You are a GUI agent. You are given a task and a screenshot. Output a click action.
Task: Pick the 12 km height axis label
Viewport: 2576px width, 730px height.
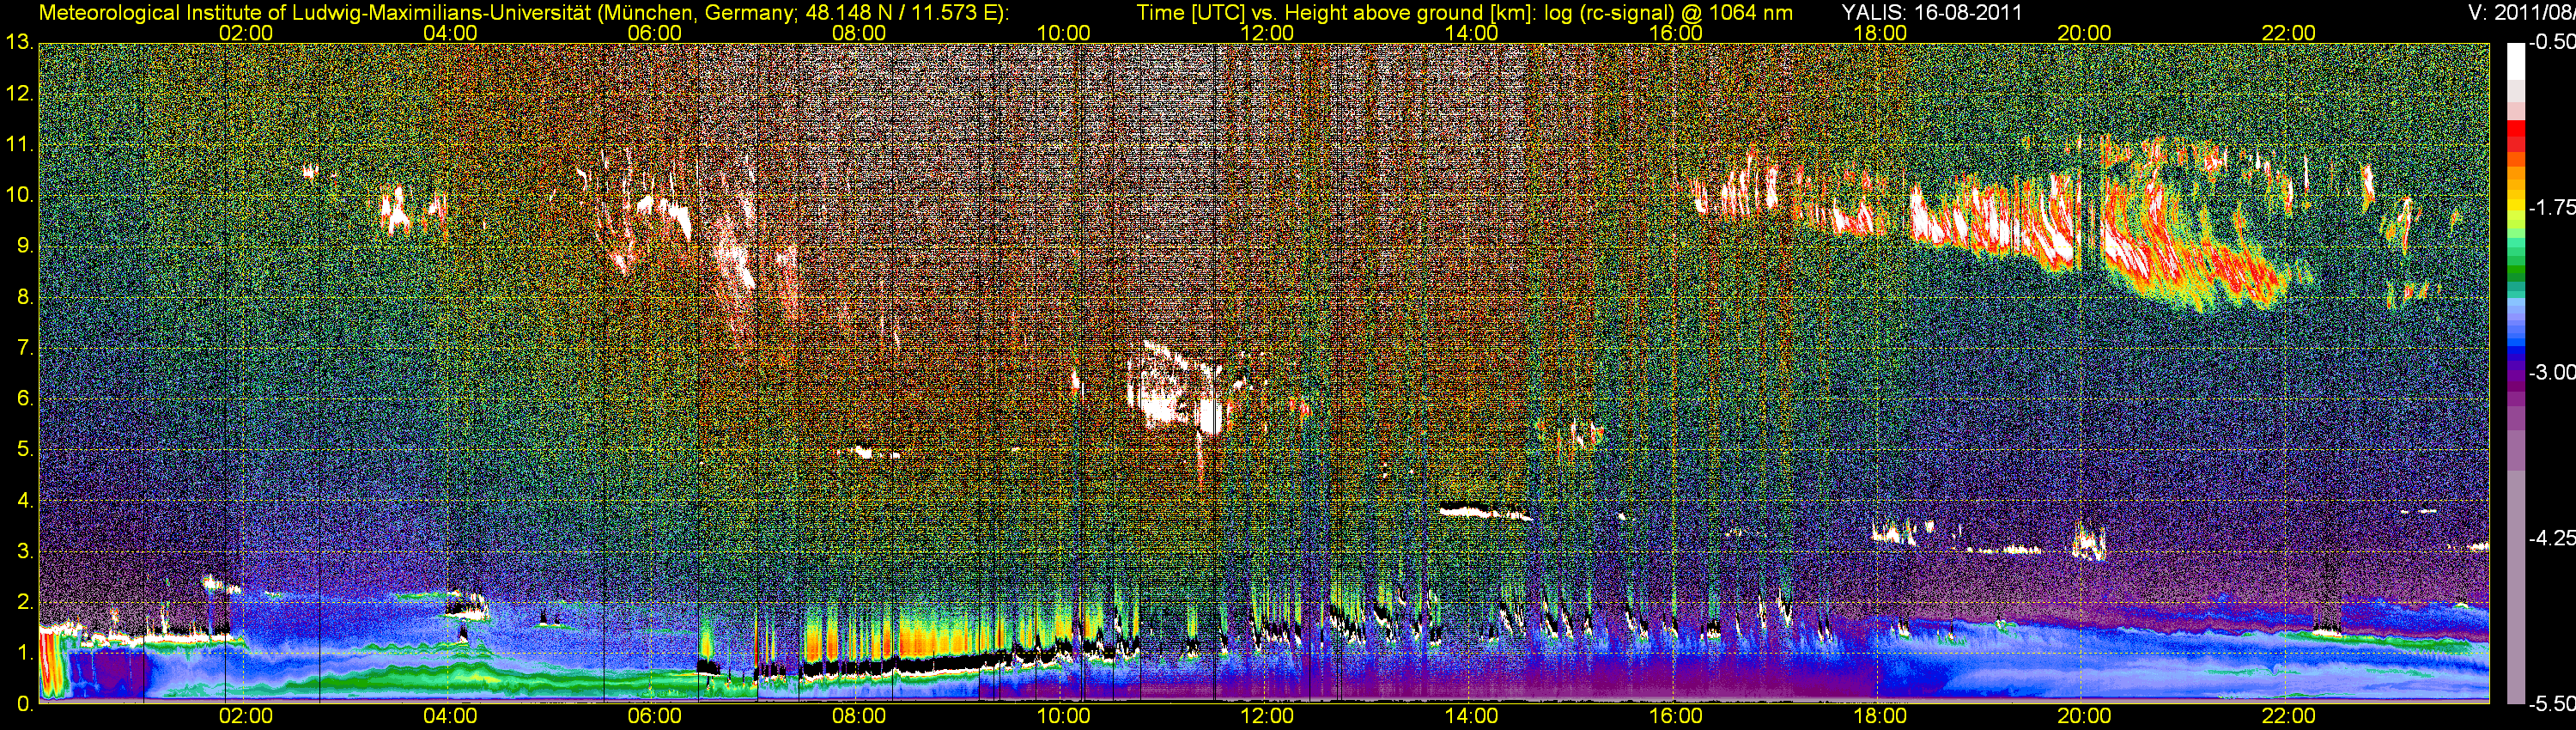[x=18, y=94]
